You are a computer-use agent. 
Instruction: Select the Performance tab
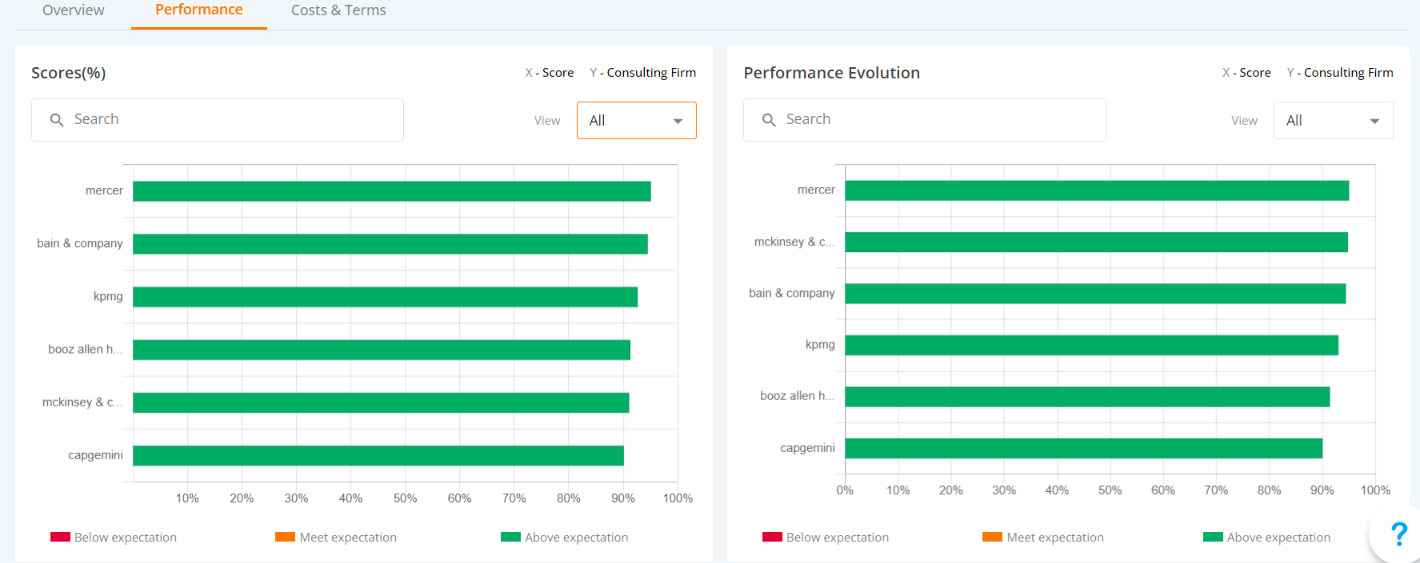point(199,10)
